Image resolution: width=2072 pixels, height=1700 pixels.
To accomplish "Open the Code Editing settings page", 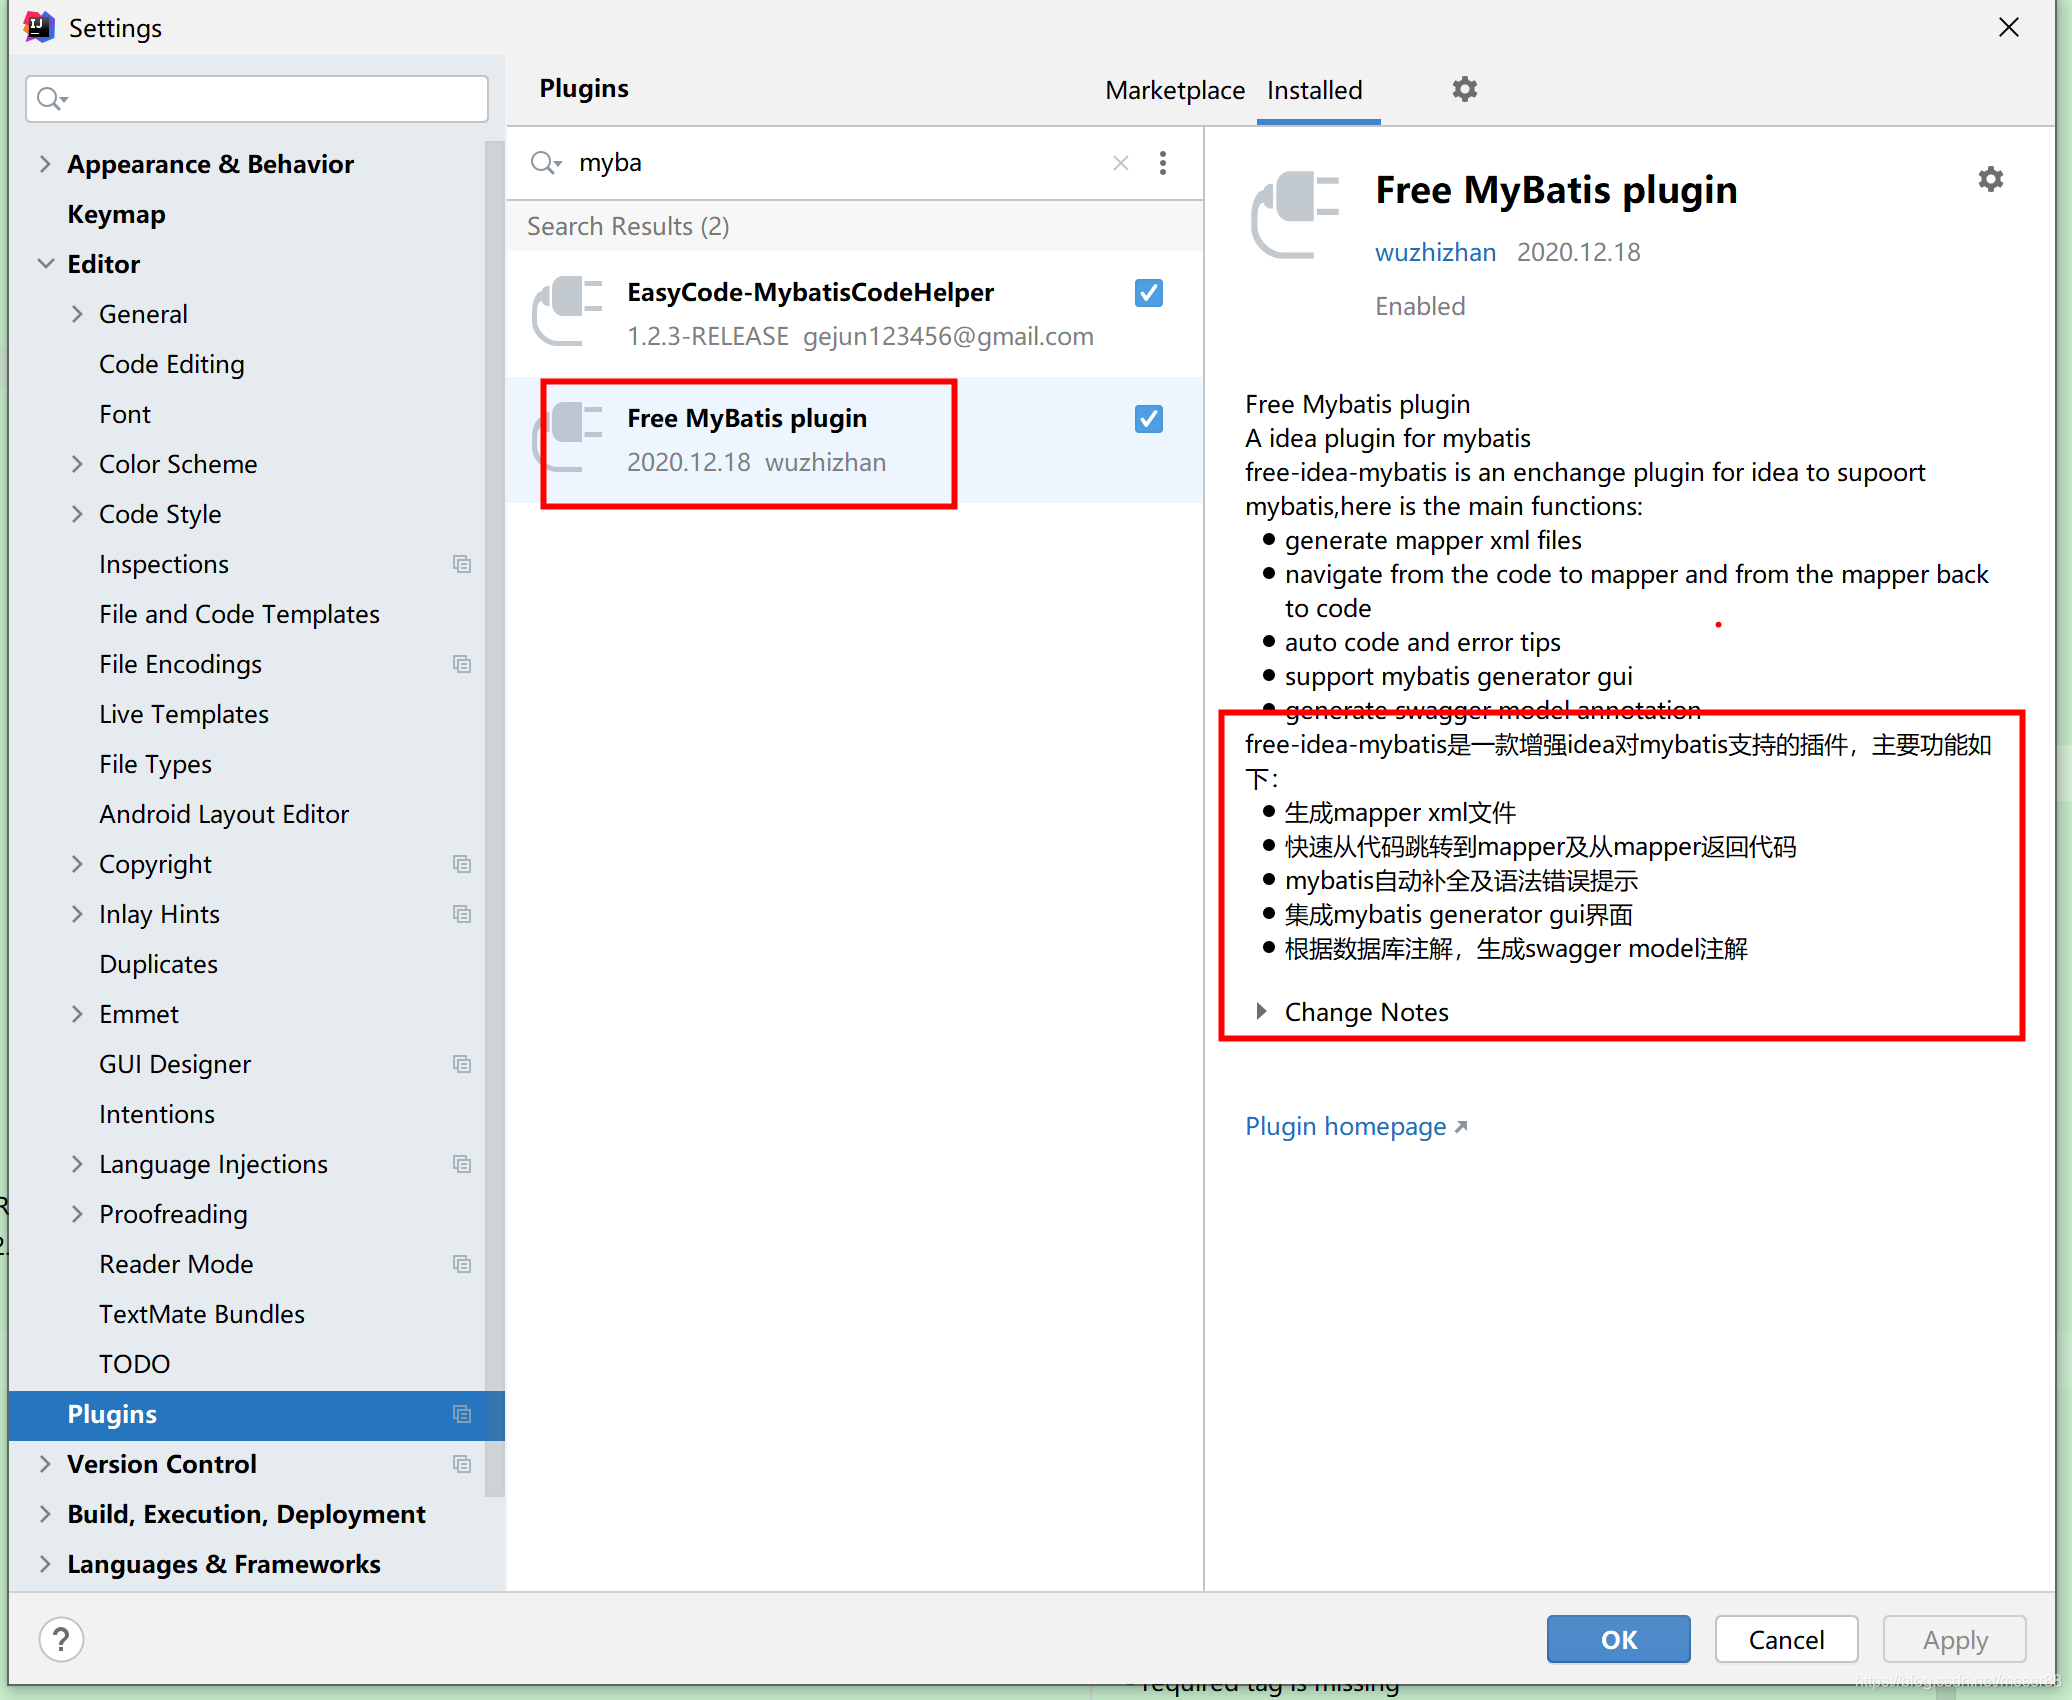I will click(x=171, y=364).
